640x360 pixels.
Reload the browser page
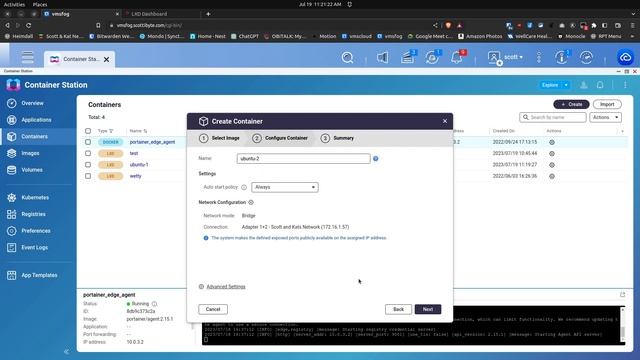[x=29, y=25]
